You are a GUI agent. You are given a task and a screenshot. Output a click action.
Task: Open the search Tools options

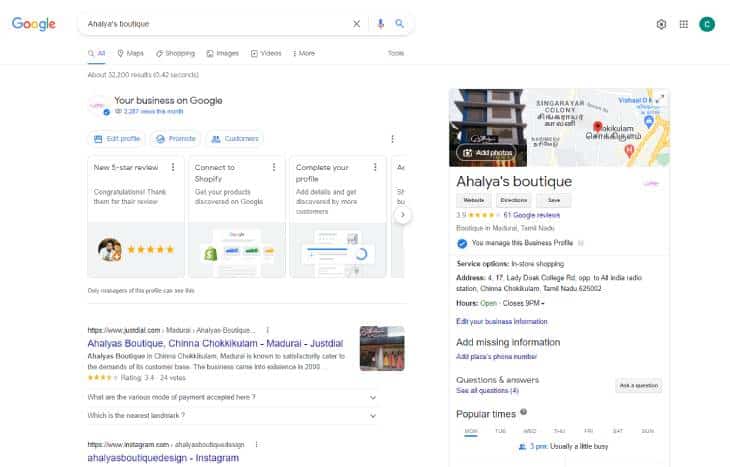(396, 54)
